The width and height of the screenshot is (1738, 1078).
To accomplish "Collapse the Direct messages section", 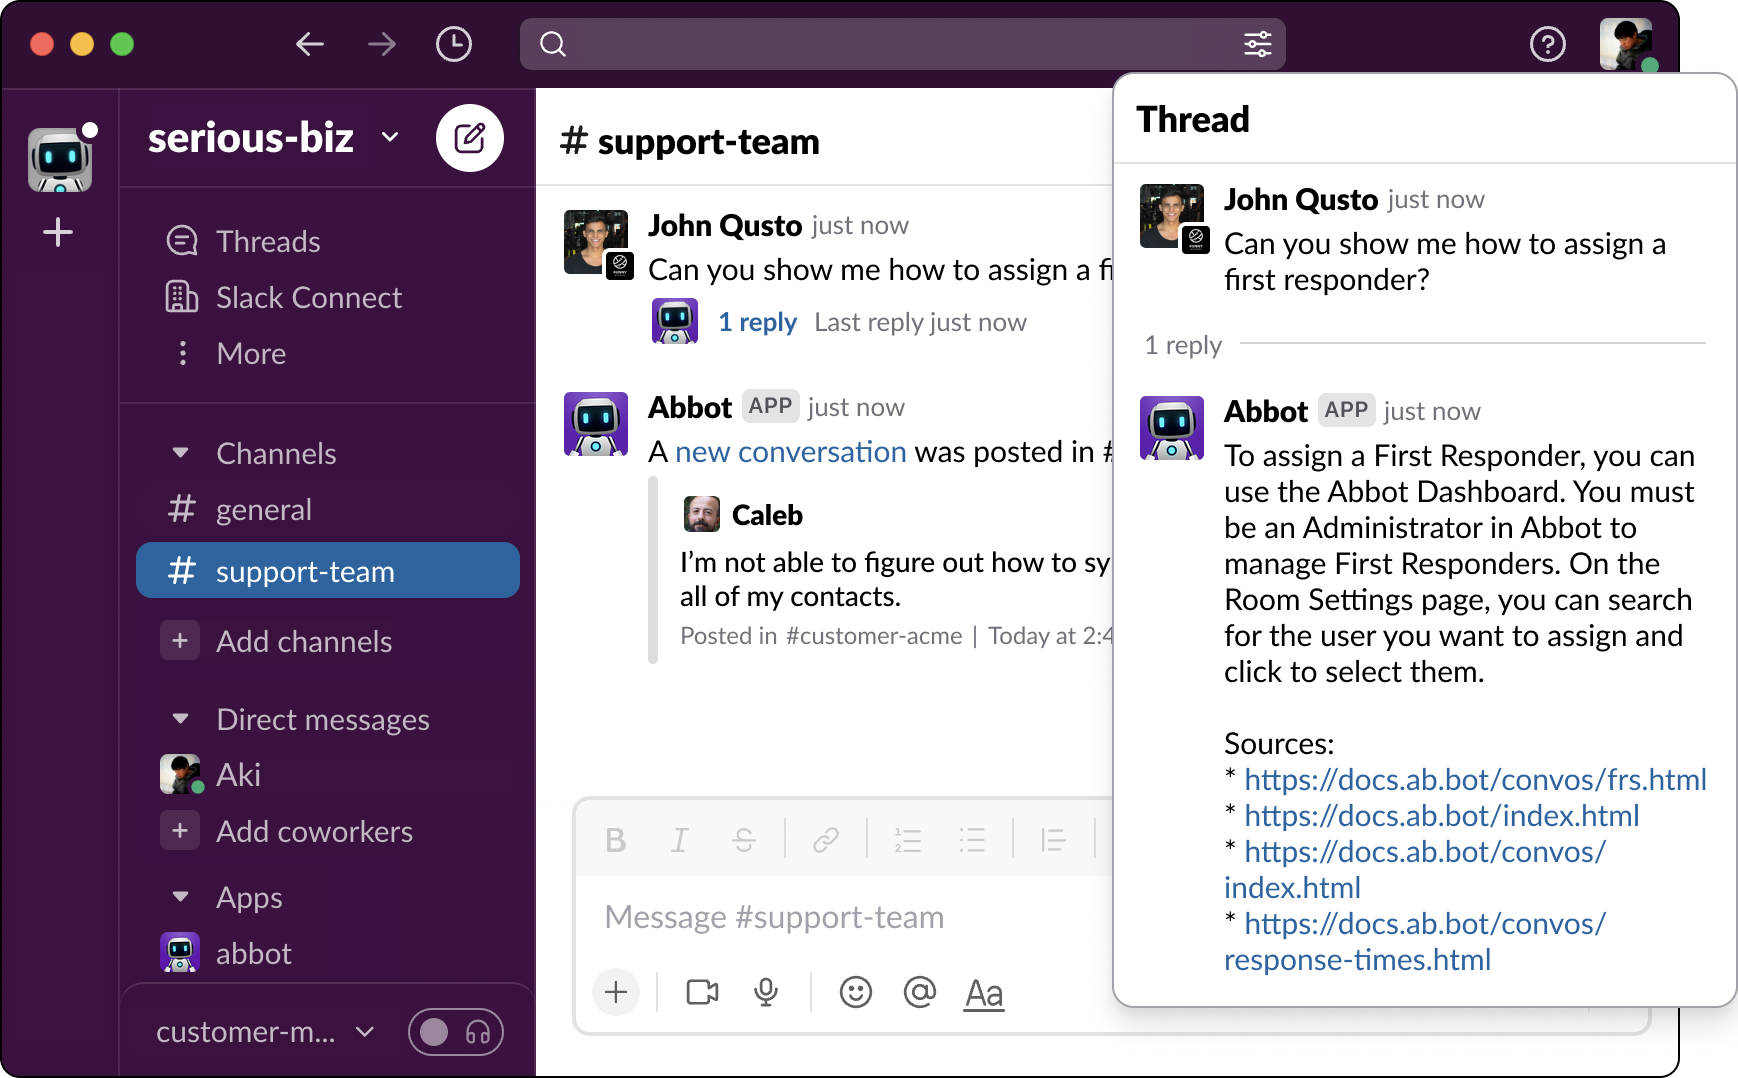I will pos(180,718).
